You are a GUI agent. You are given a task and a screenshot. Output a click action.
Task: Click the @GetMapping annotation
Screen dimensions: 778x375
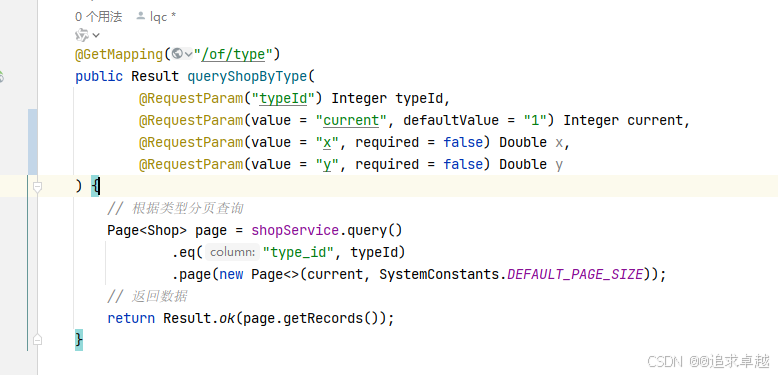click(119, 54)
